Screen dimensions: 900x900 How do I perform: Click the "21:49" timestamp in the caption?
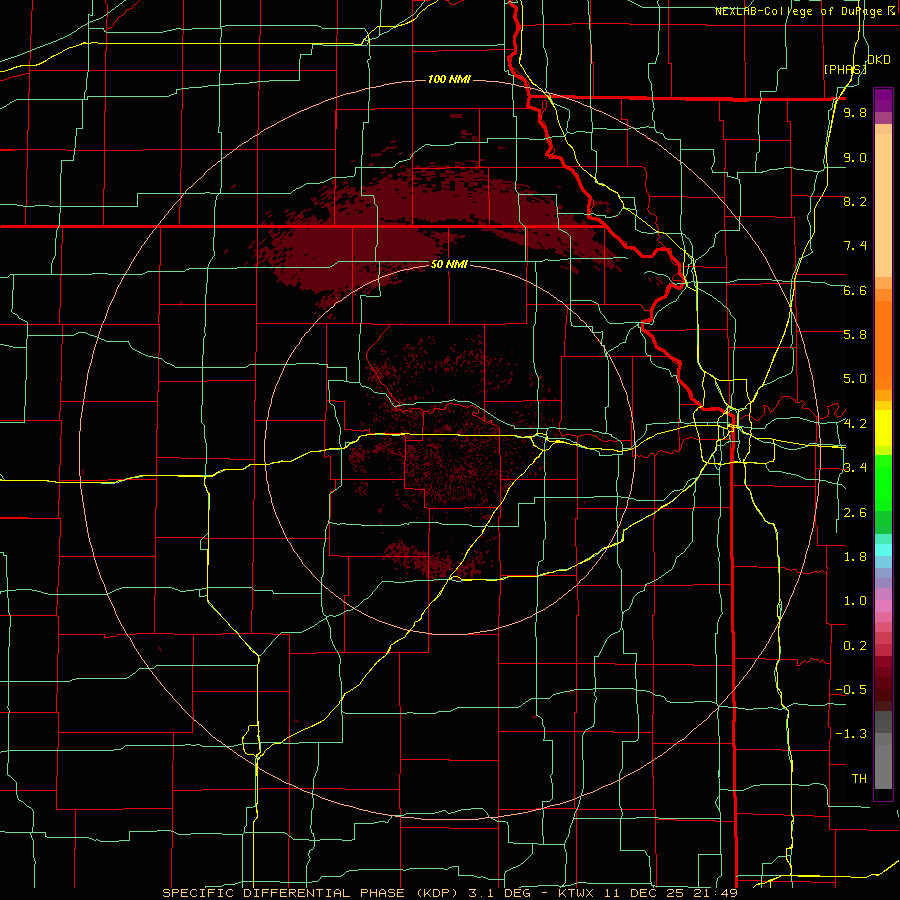pos(716,893)
